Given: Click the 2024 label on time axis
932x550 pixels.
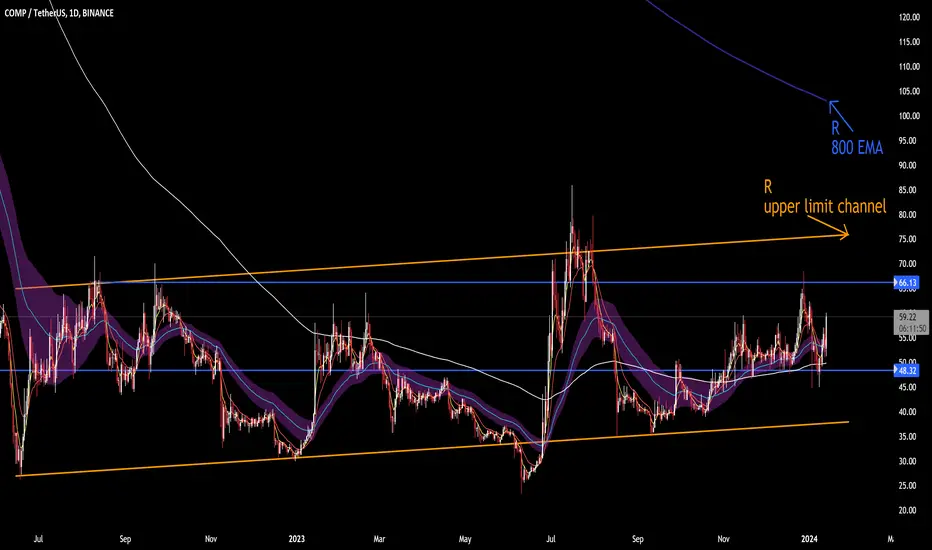Looking at the screenshot, I should pos(809,539).
